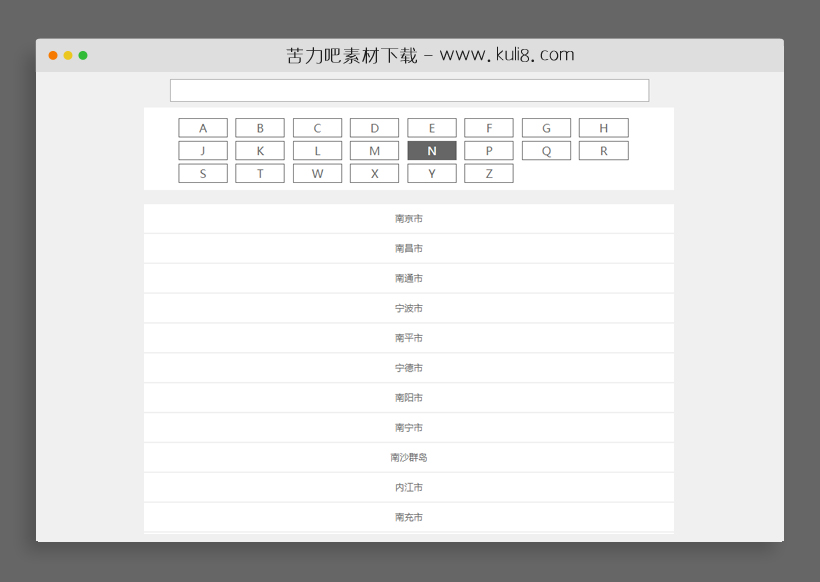Click the letter S button
This screenshot has height=582, width=820.
[x=202, y=173]
